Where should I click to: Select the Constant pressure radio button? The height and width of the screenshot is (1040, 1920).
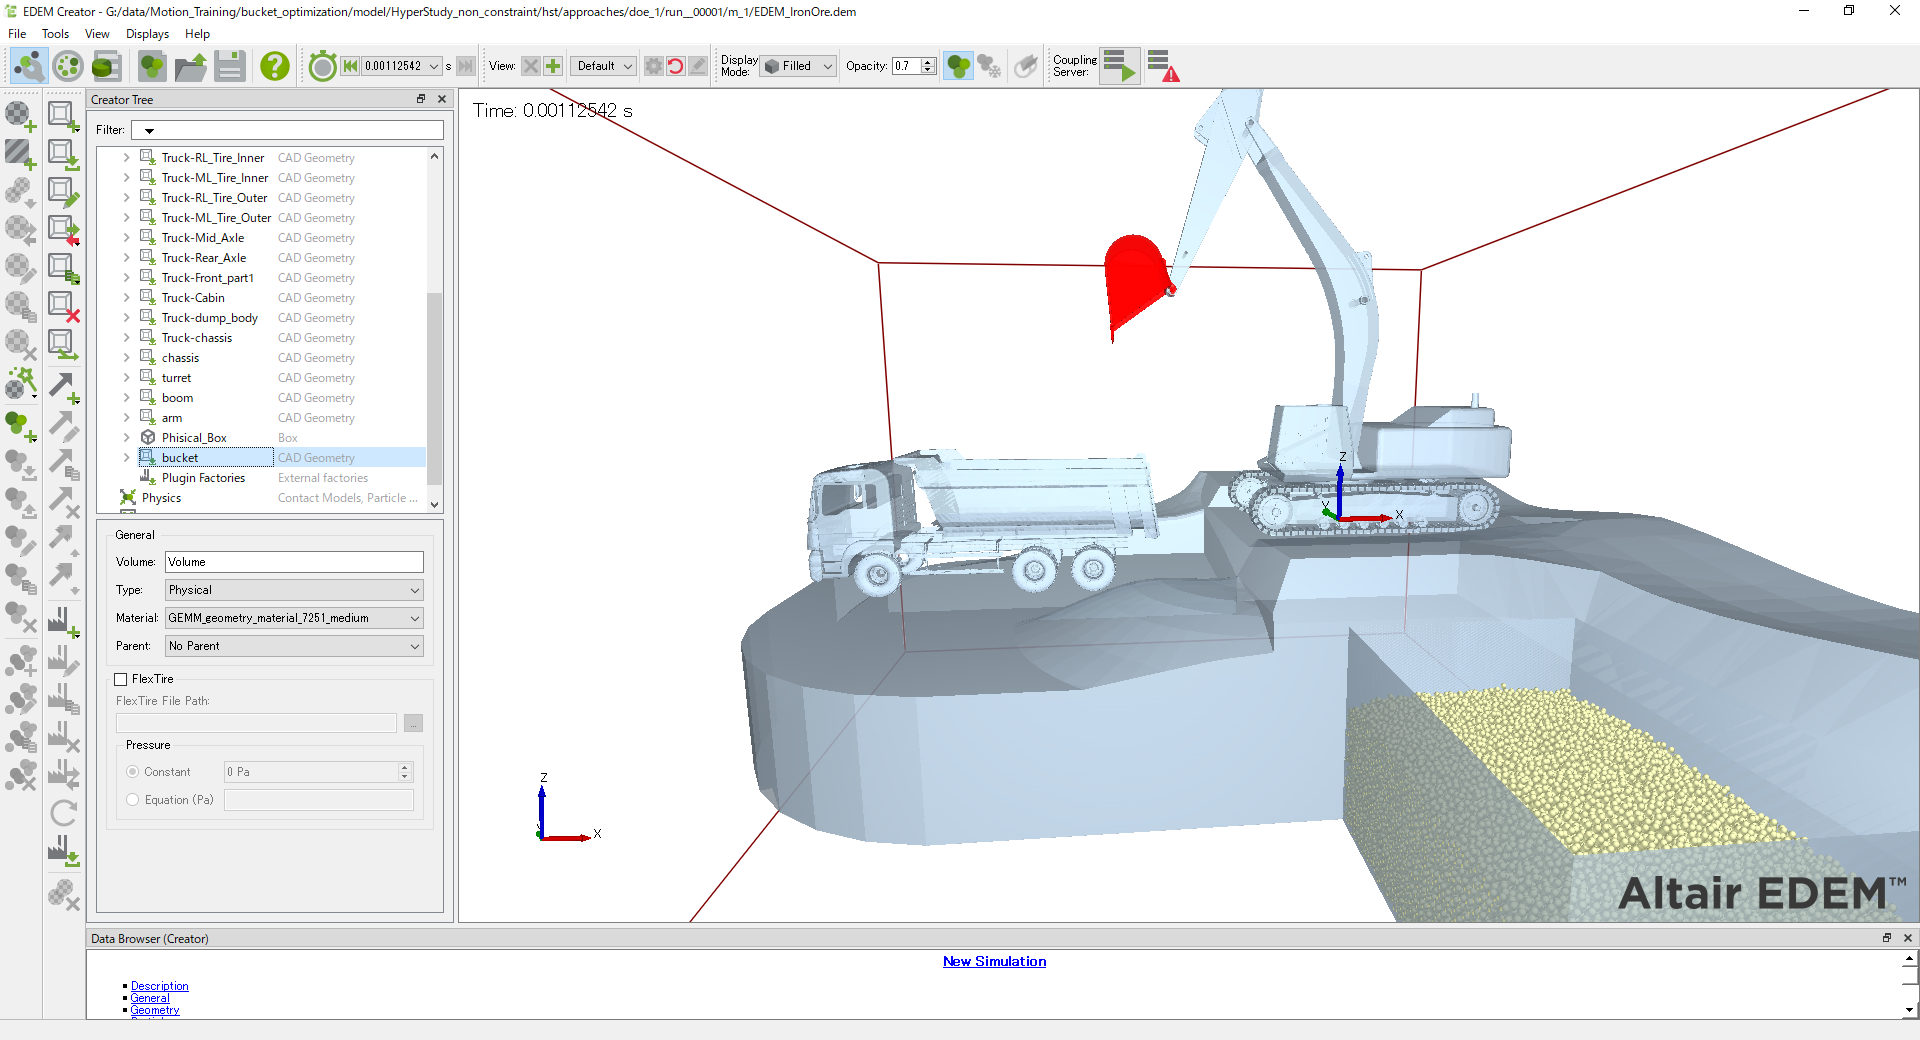133,772
